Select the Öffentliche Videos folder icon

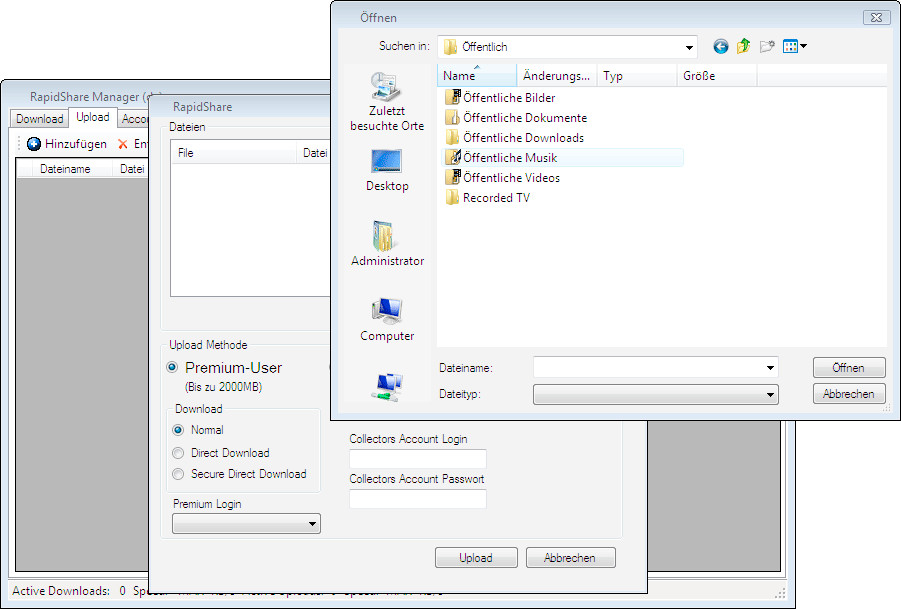453,178
